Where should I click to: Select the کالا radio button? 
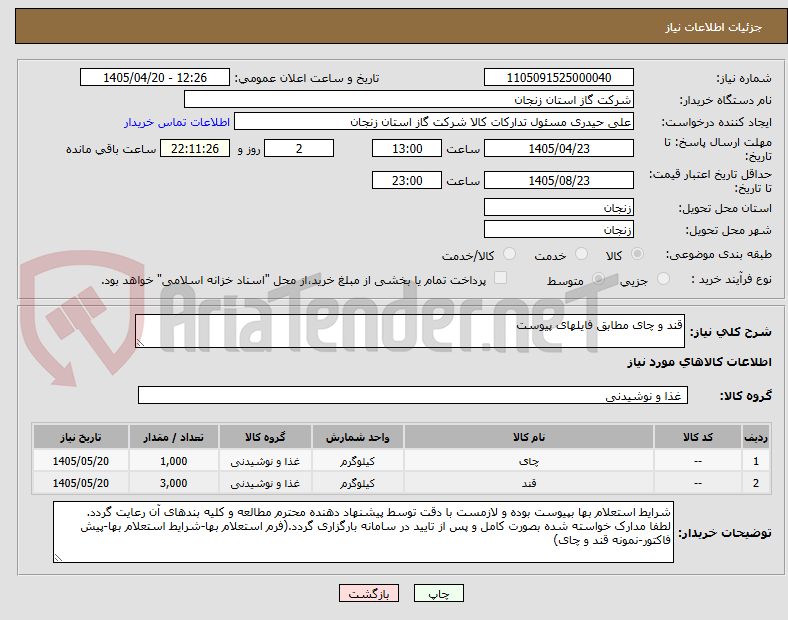tap(637, 254)
